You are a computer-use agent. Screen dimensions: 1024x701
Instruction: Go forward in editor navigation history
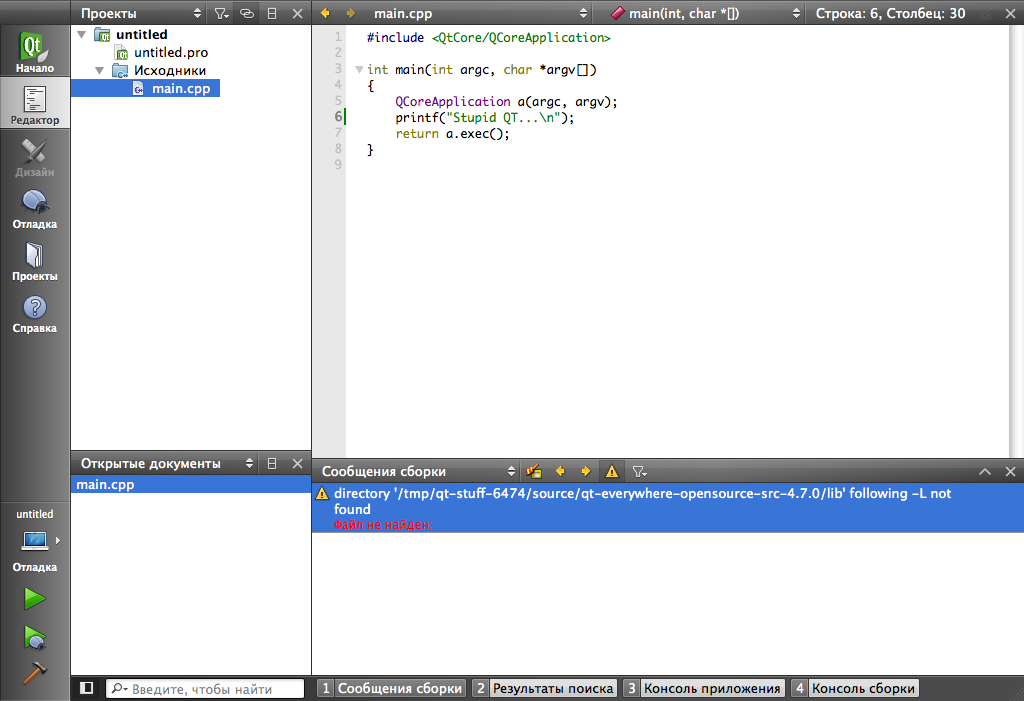point(351,13)
